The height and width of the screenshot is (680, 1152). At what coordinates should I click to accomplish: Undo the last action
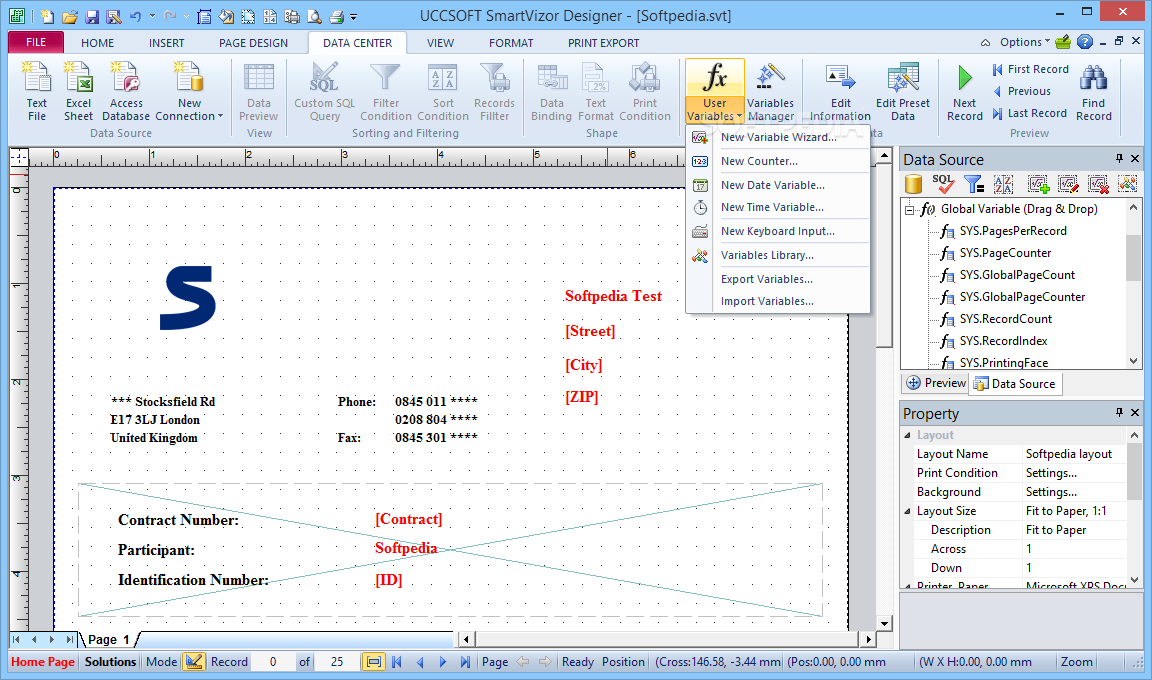pos(136,15)
